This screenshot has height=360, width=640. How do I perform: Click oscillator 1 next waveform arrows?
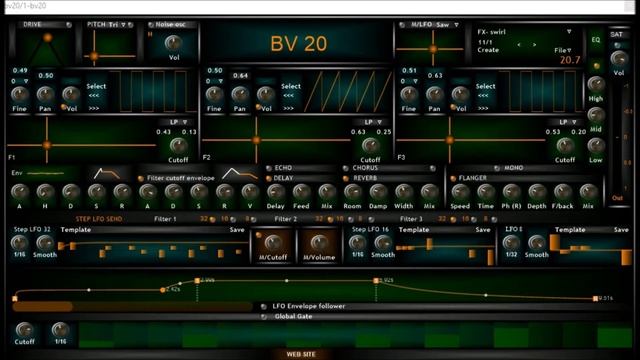(94, 109)
